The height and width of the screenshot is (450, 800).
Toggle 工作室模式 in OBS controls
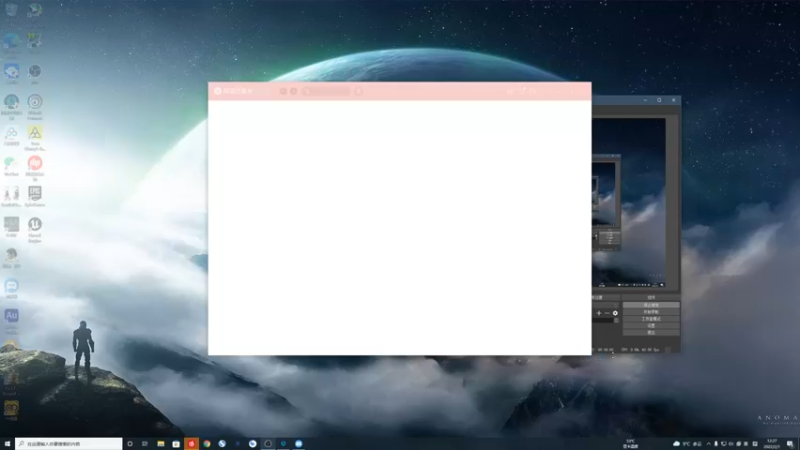pos(651,319)
